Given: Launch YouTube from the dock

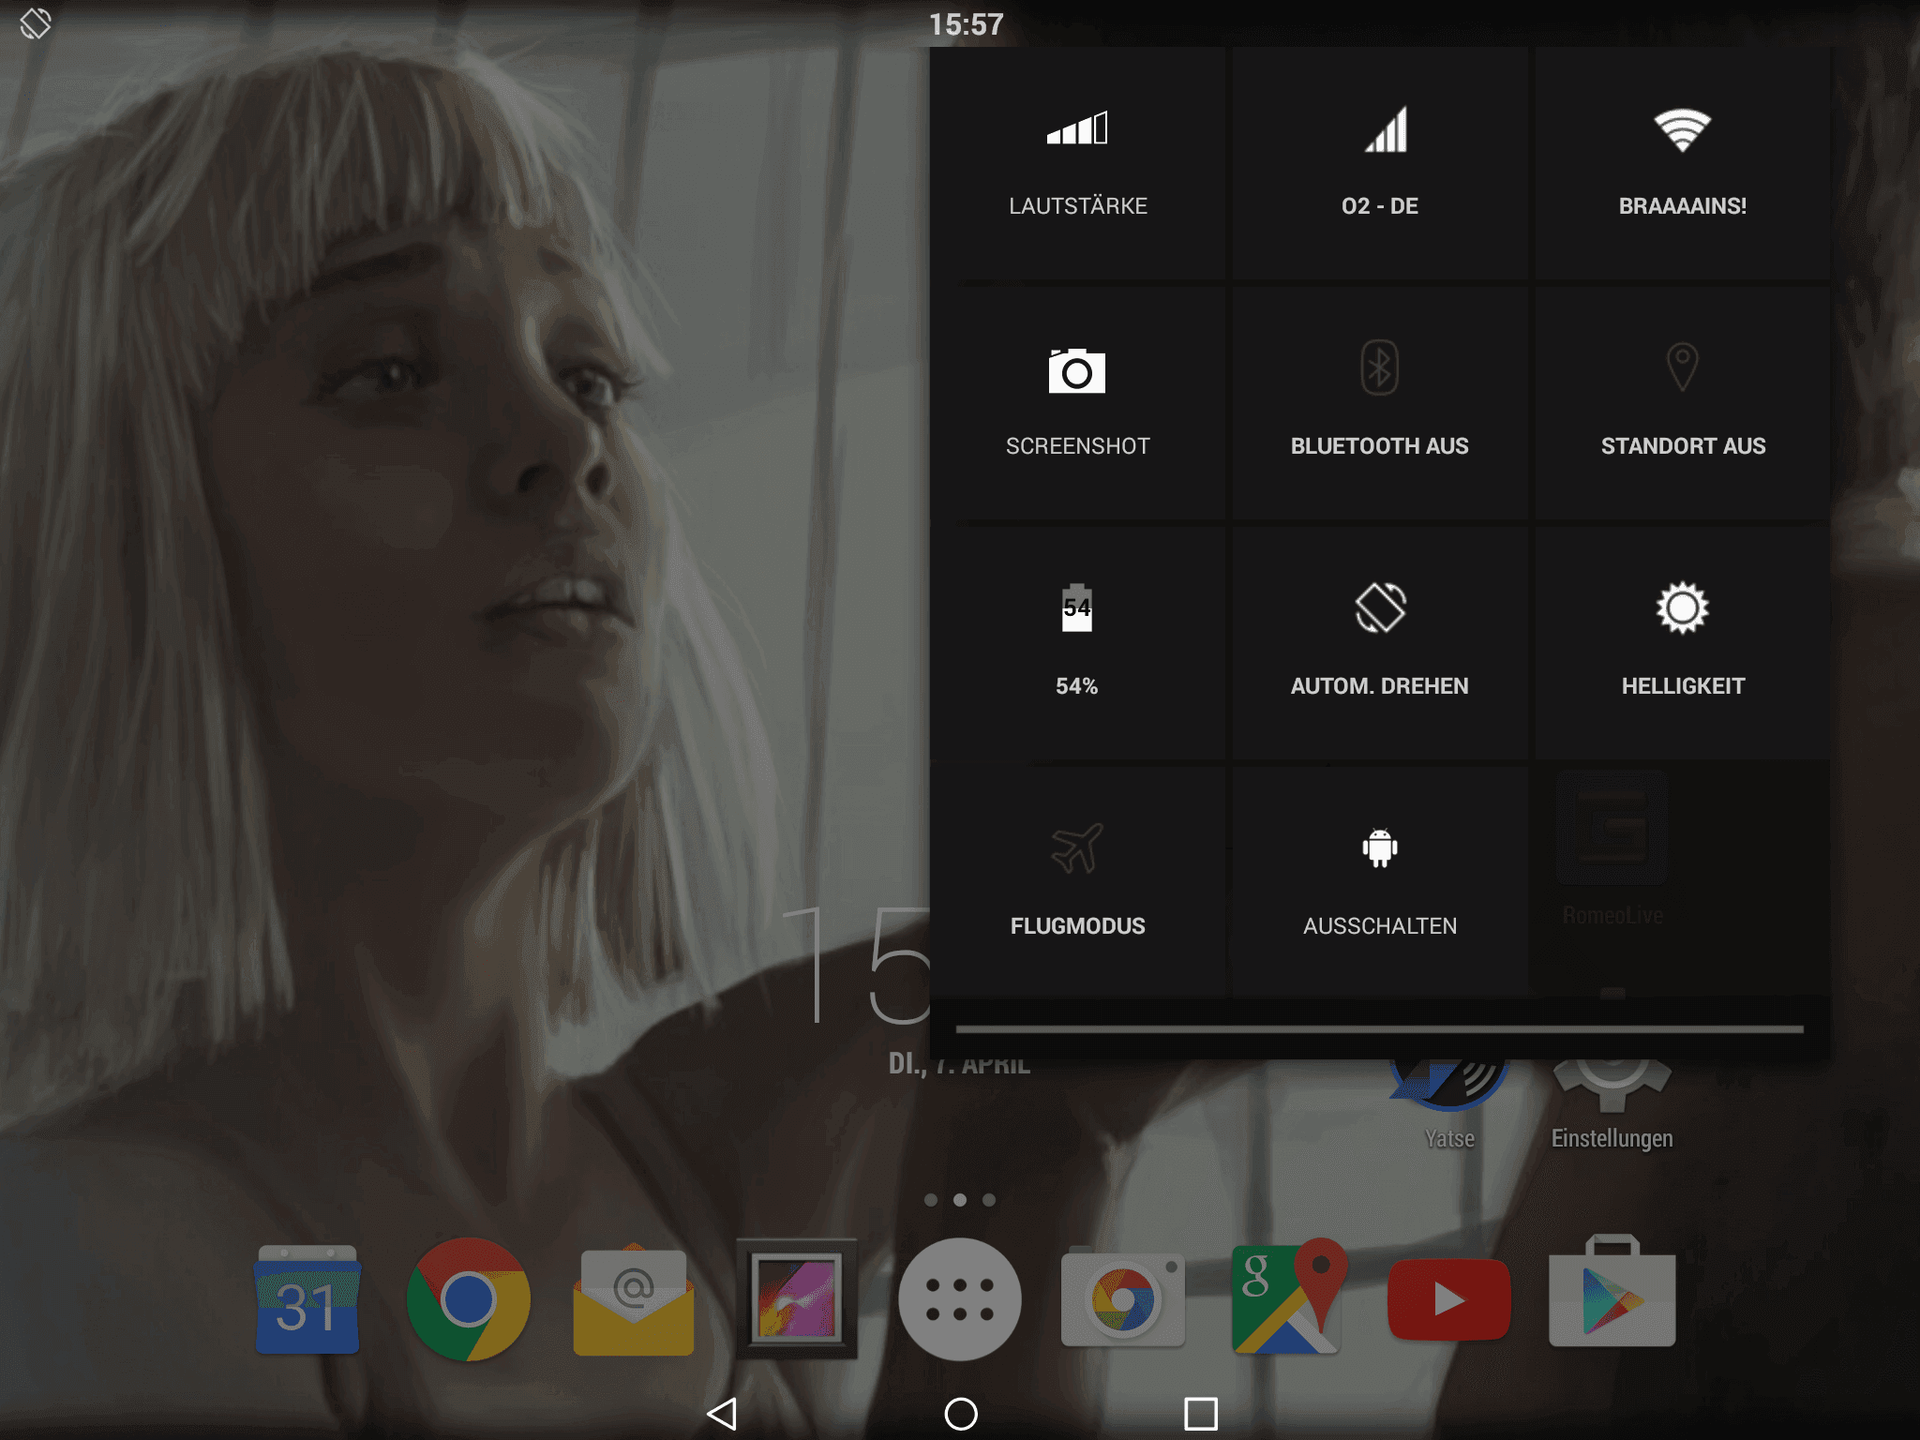Looking at the screenshot, I should [x=1449, y=1299].
